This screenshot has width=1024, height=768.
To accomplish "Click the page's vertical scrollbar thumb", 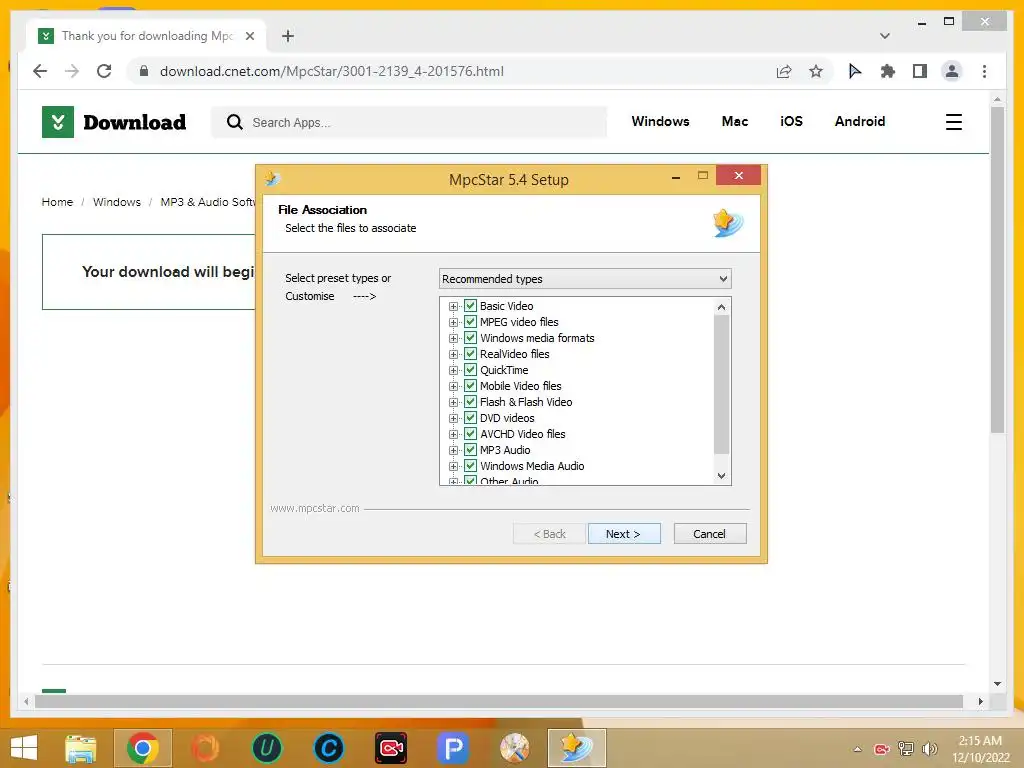I will tap(997, 269).
